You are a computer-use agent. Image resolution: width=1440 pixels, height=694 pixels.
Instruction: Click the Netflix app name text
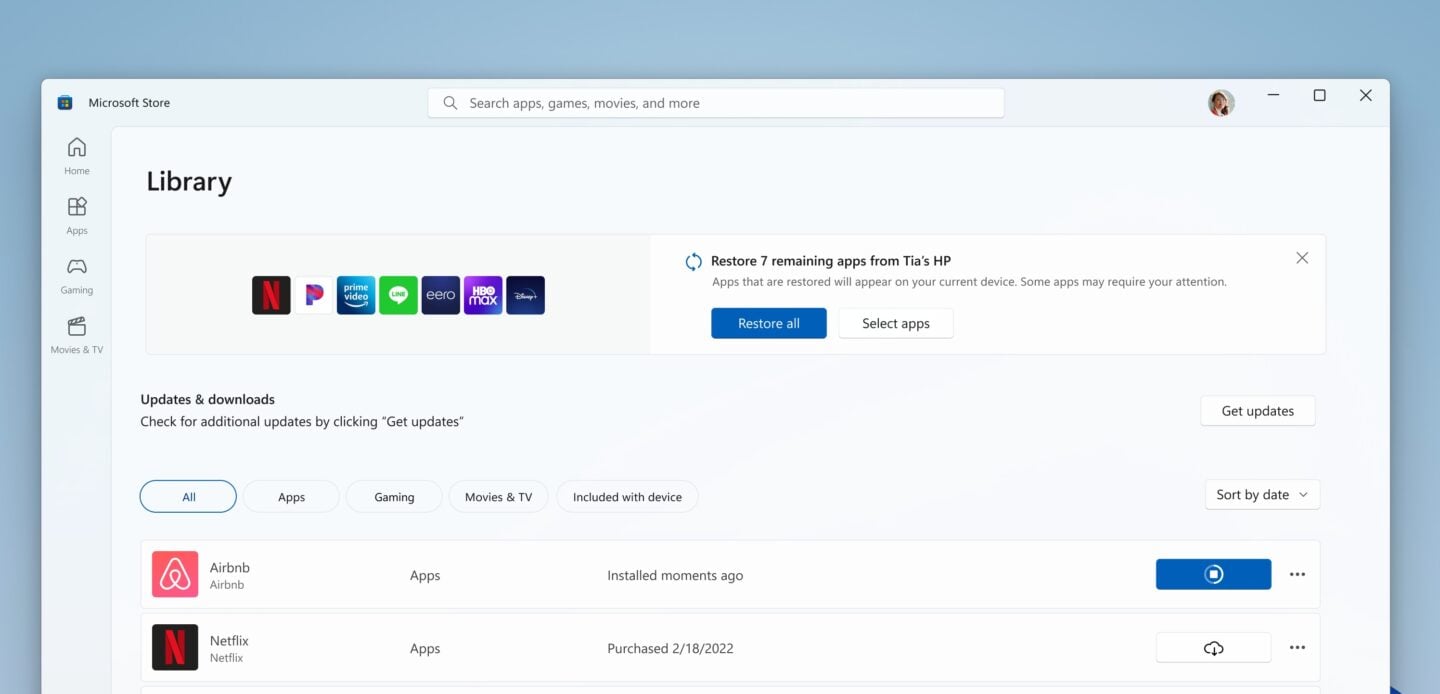[x=229, y=640]
